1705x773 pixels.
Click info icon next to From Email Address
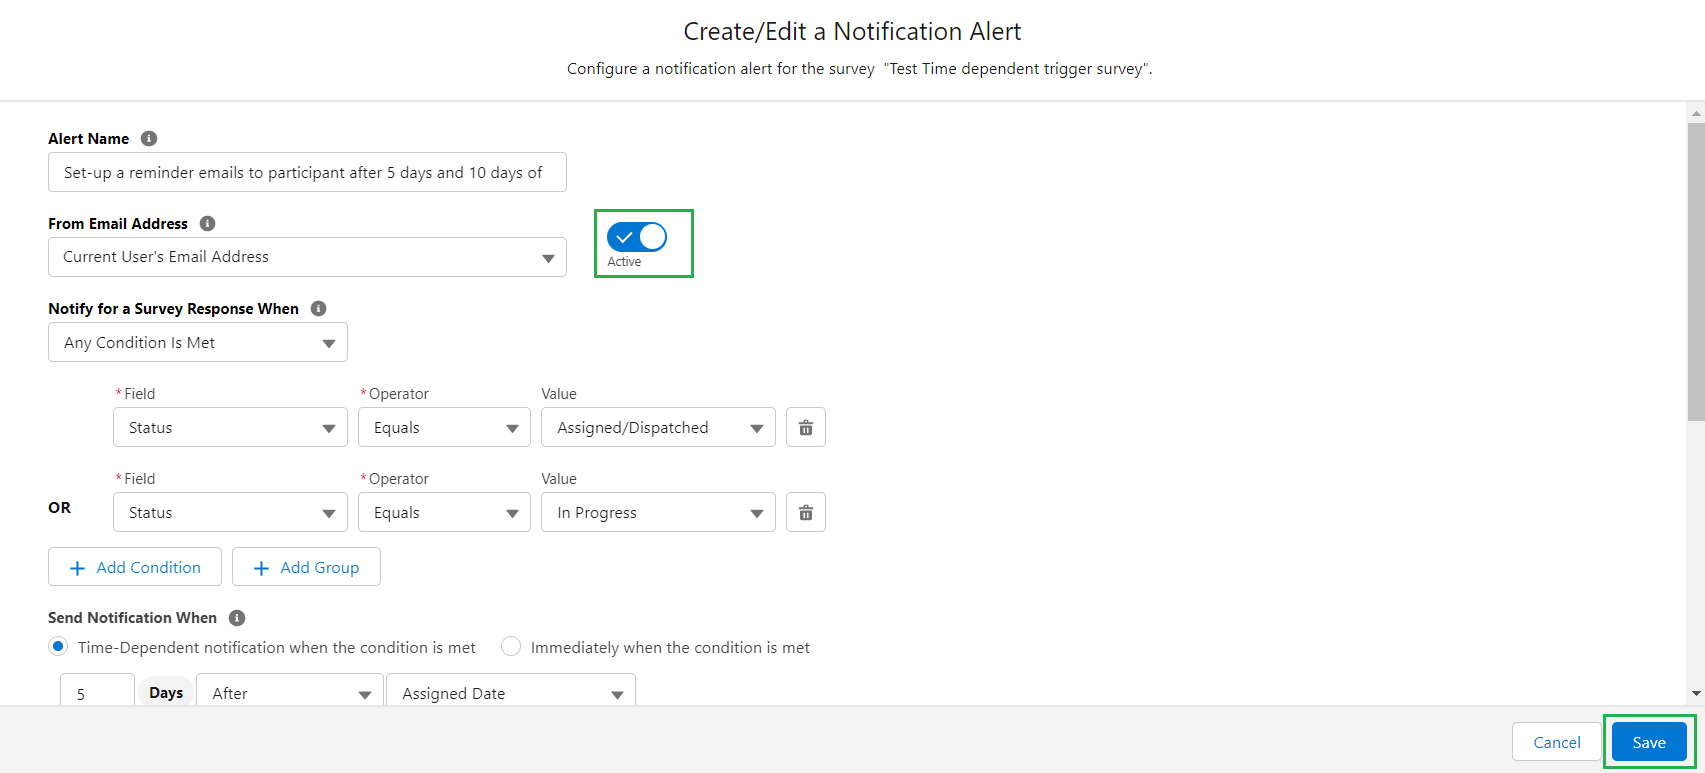[207, 224]
